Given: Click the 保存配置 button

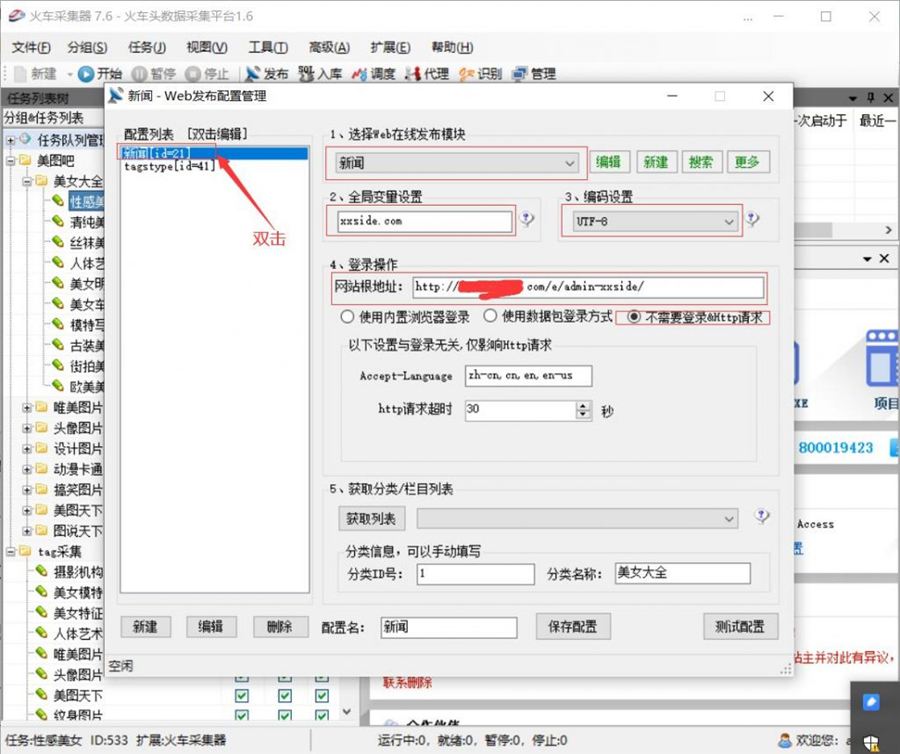Looking at the screenshot, I should click(572, 627).
